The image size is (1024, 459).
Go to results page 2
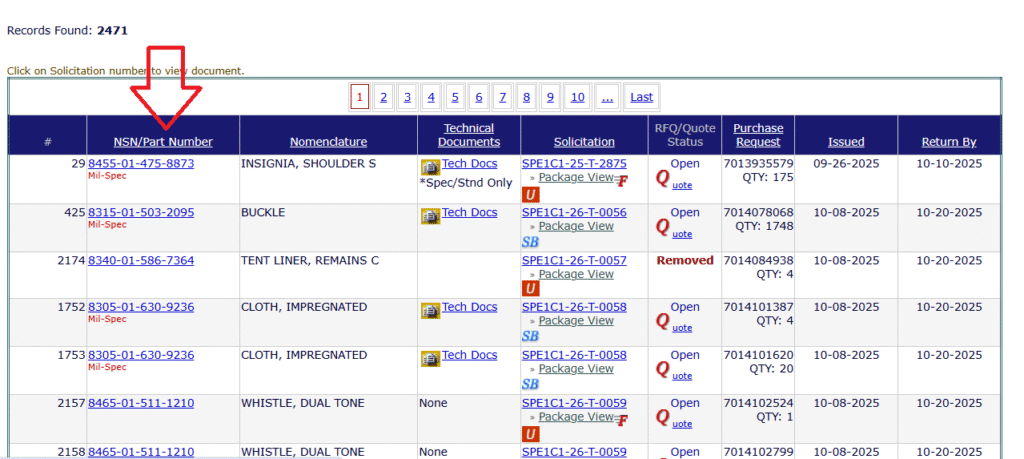point(383,97)
